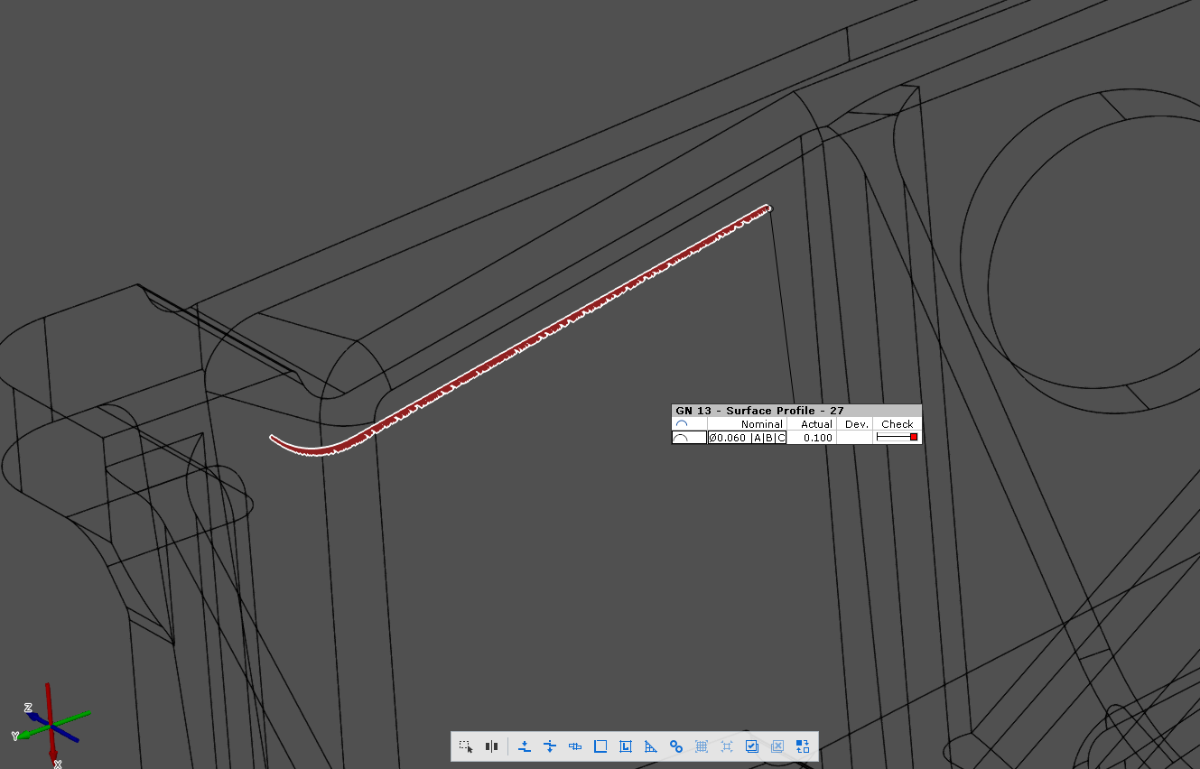Click the square icon containing letter L

pyautogui.click(x=626, y=746)
